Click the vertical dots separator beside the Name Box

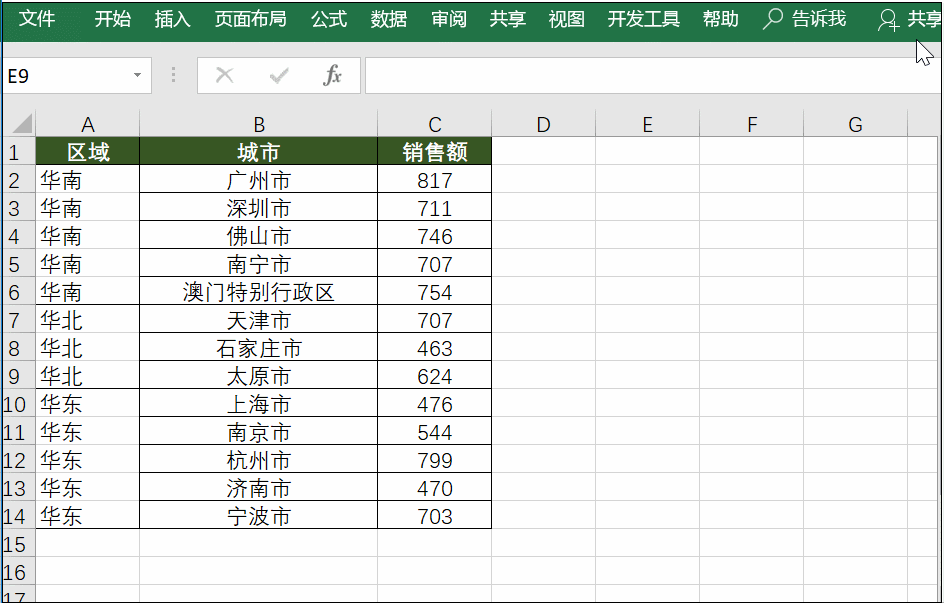click(x=172, y=74)
